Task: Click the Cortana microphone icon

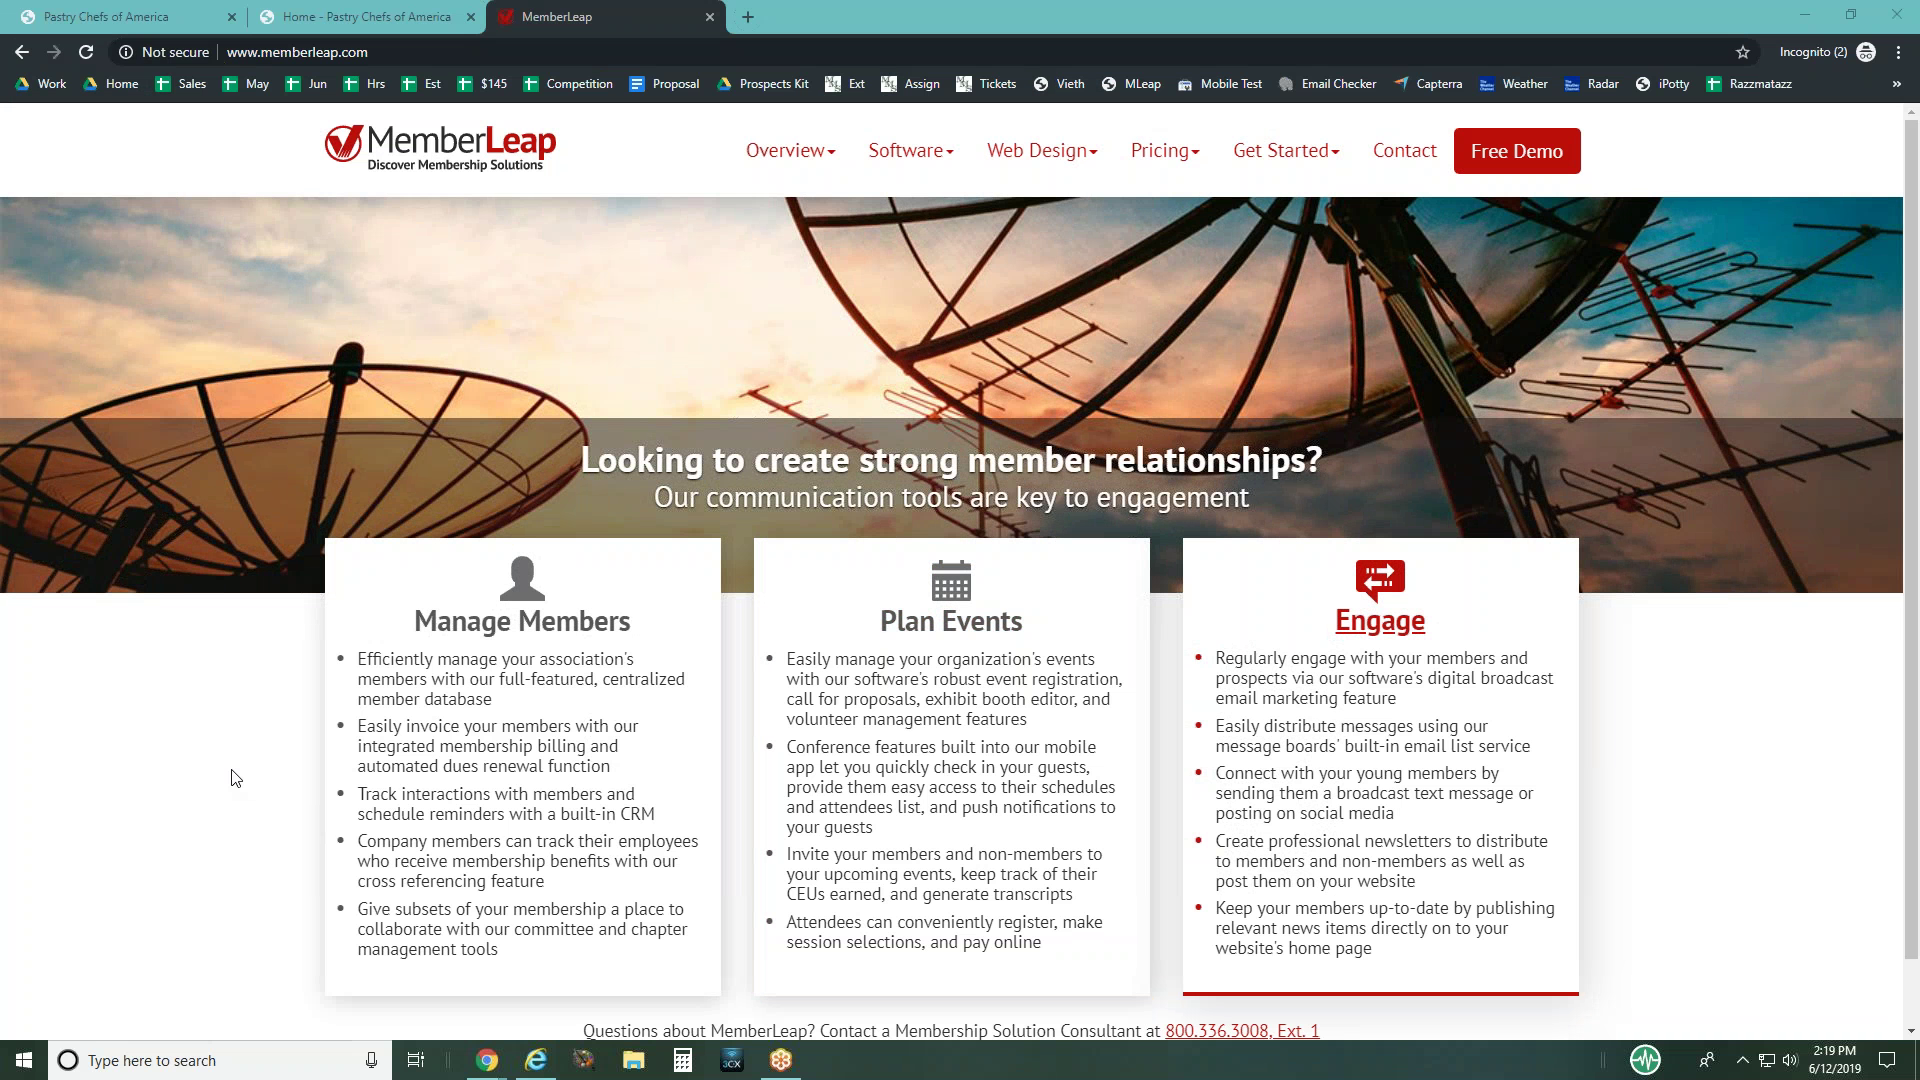Action: pos(371,1060)
